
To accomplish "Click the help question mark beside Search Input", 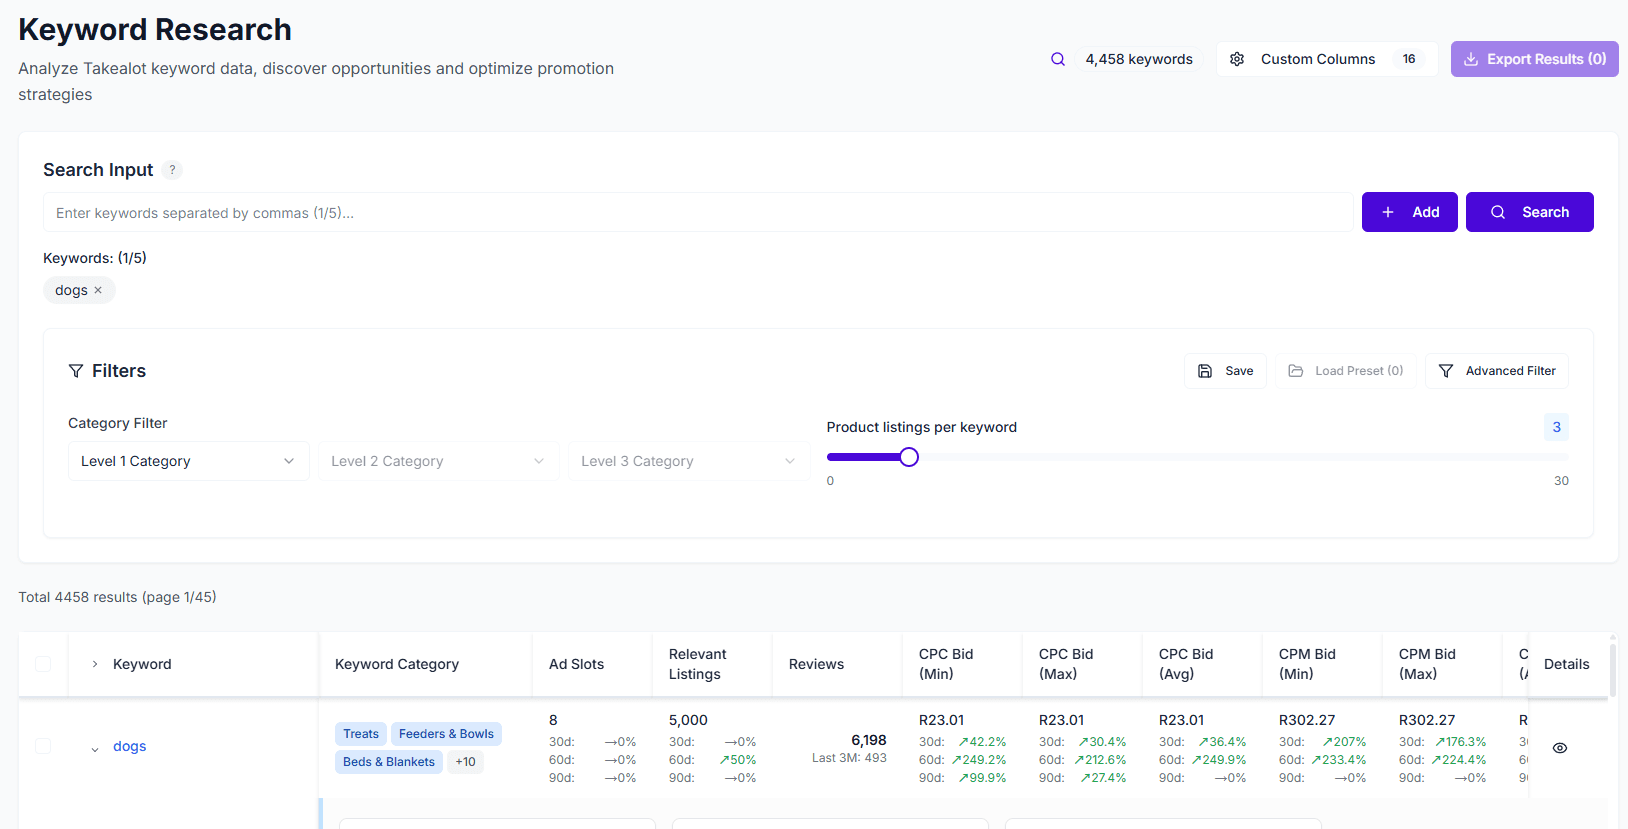I will pos(172,170).
